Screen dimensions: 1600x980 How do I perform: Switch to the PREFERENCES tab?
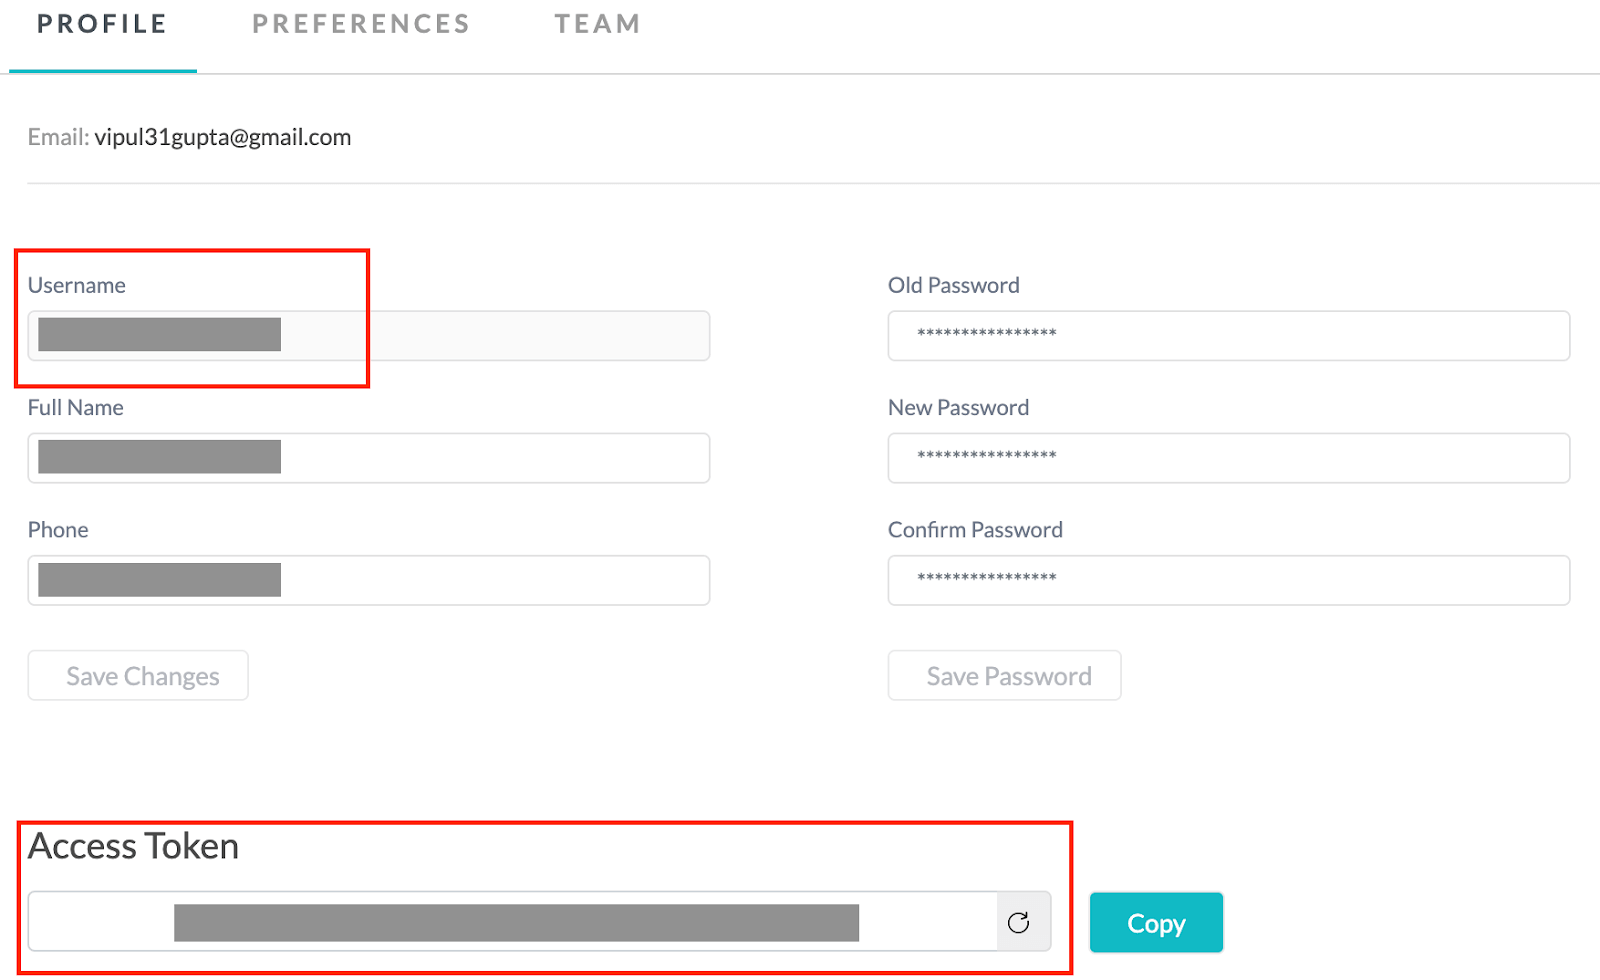[x=361, y=23]
